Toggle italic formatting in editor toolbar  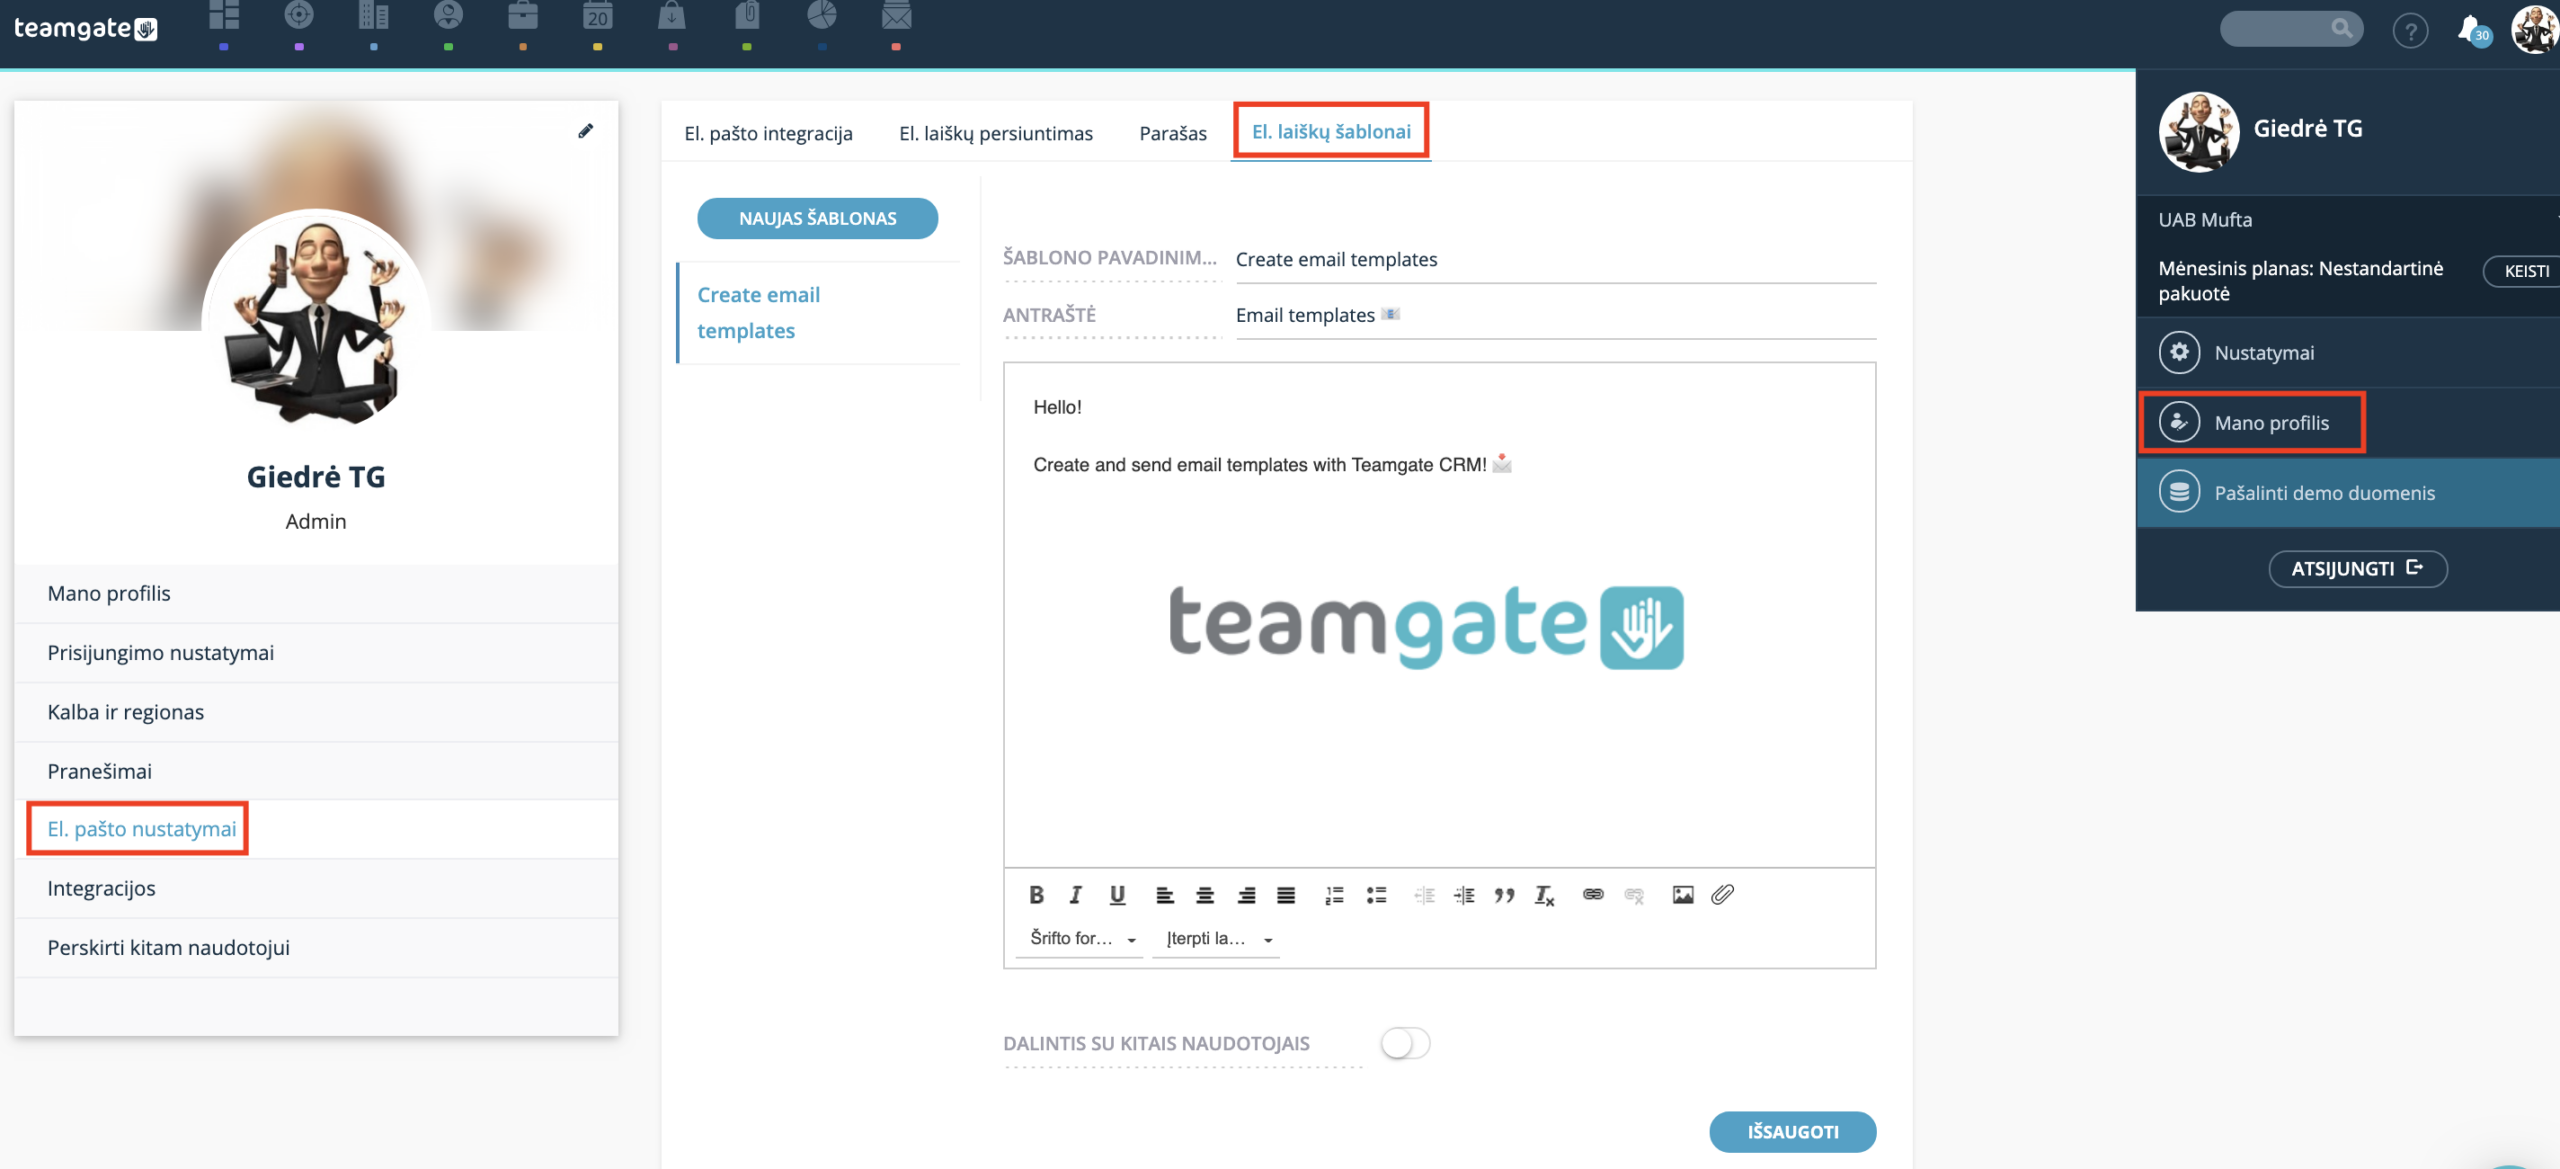[1076, 895]
